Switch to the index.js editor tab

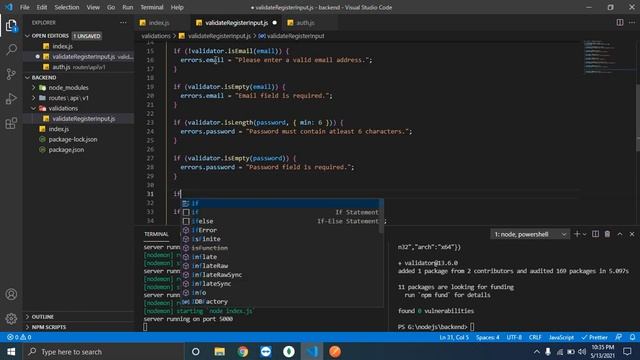click(159, 23)
